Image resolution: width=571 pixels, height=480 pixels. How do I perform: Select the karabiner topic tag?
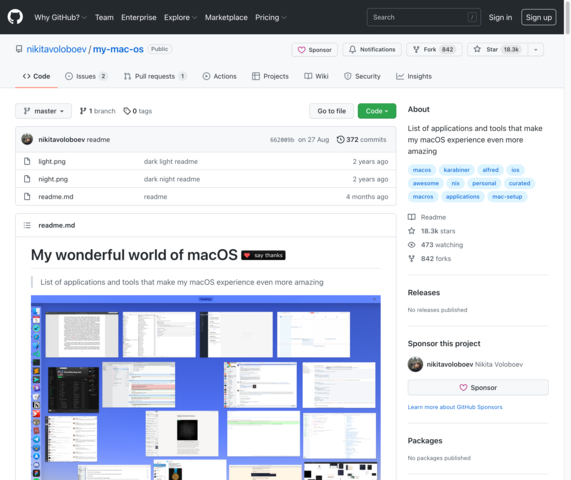[456, 170]
